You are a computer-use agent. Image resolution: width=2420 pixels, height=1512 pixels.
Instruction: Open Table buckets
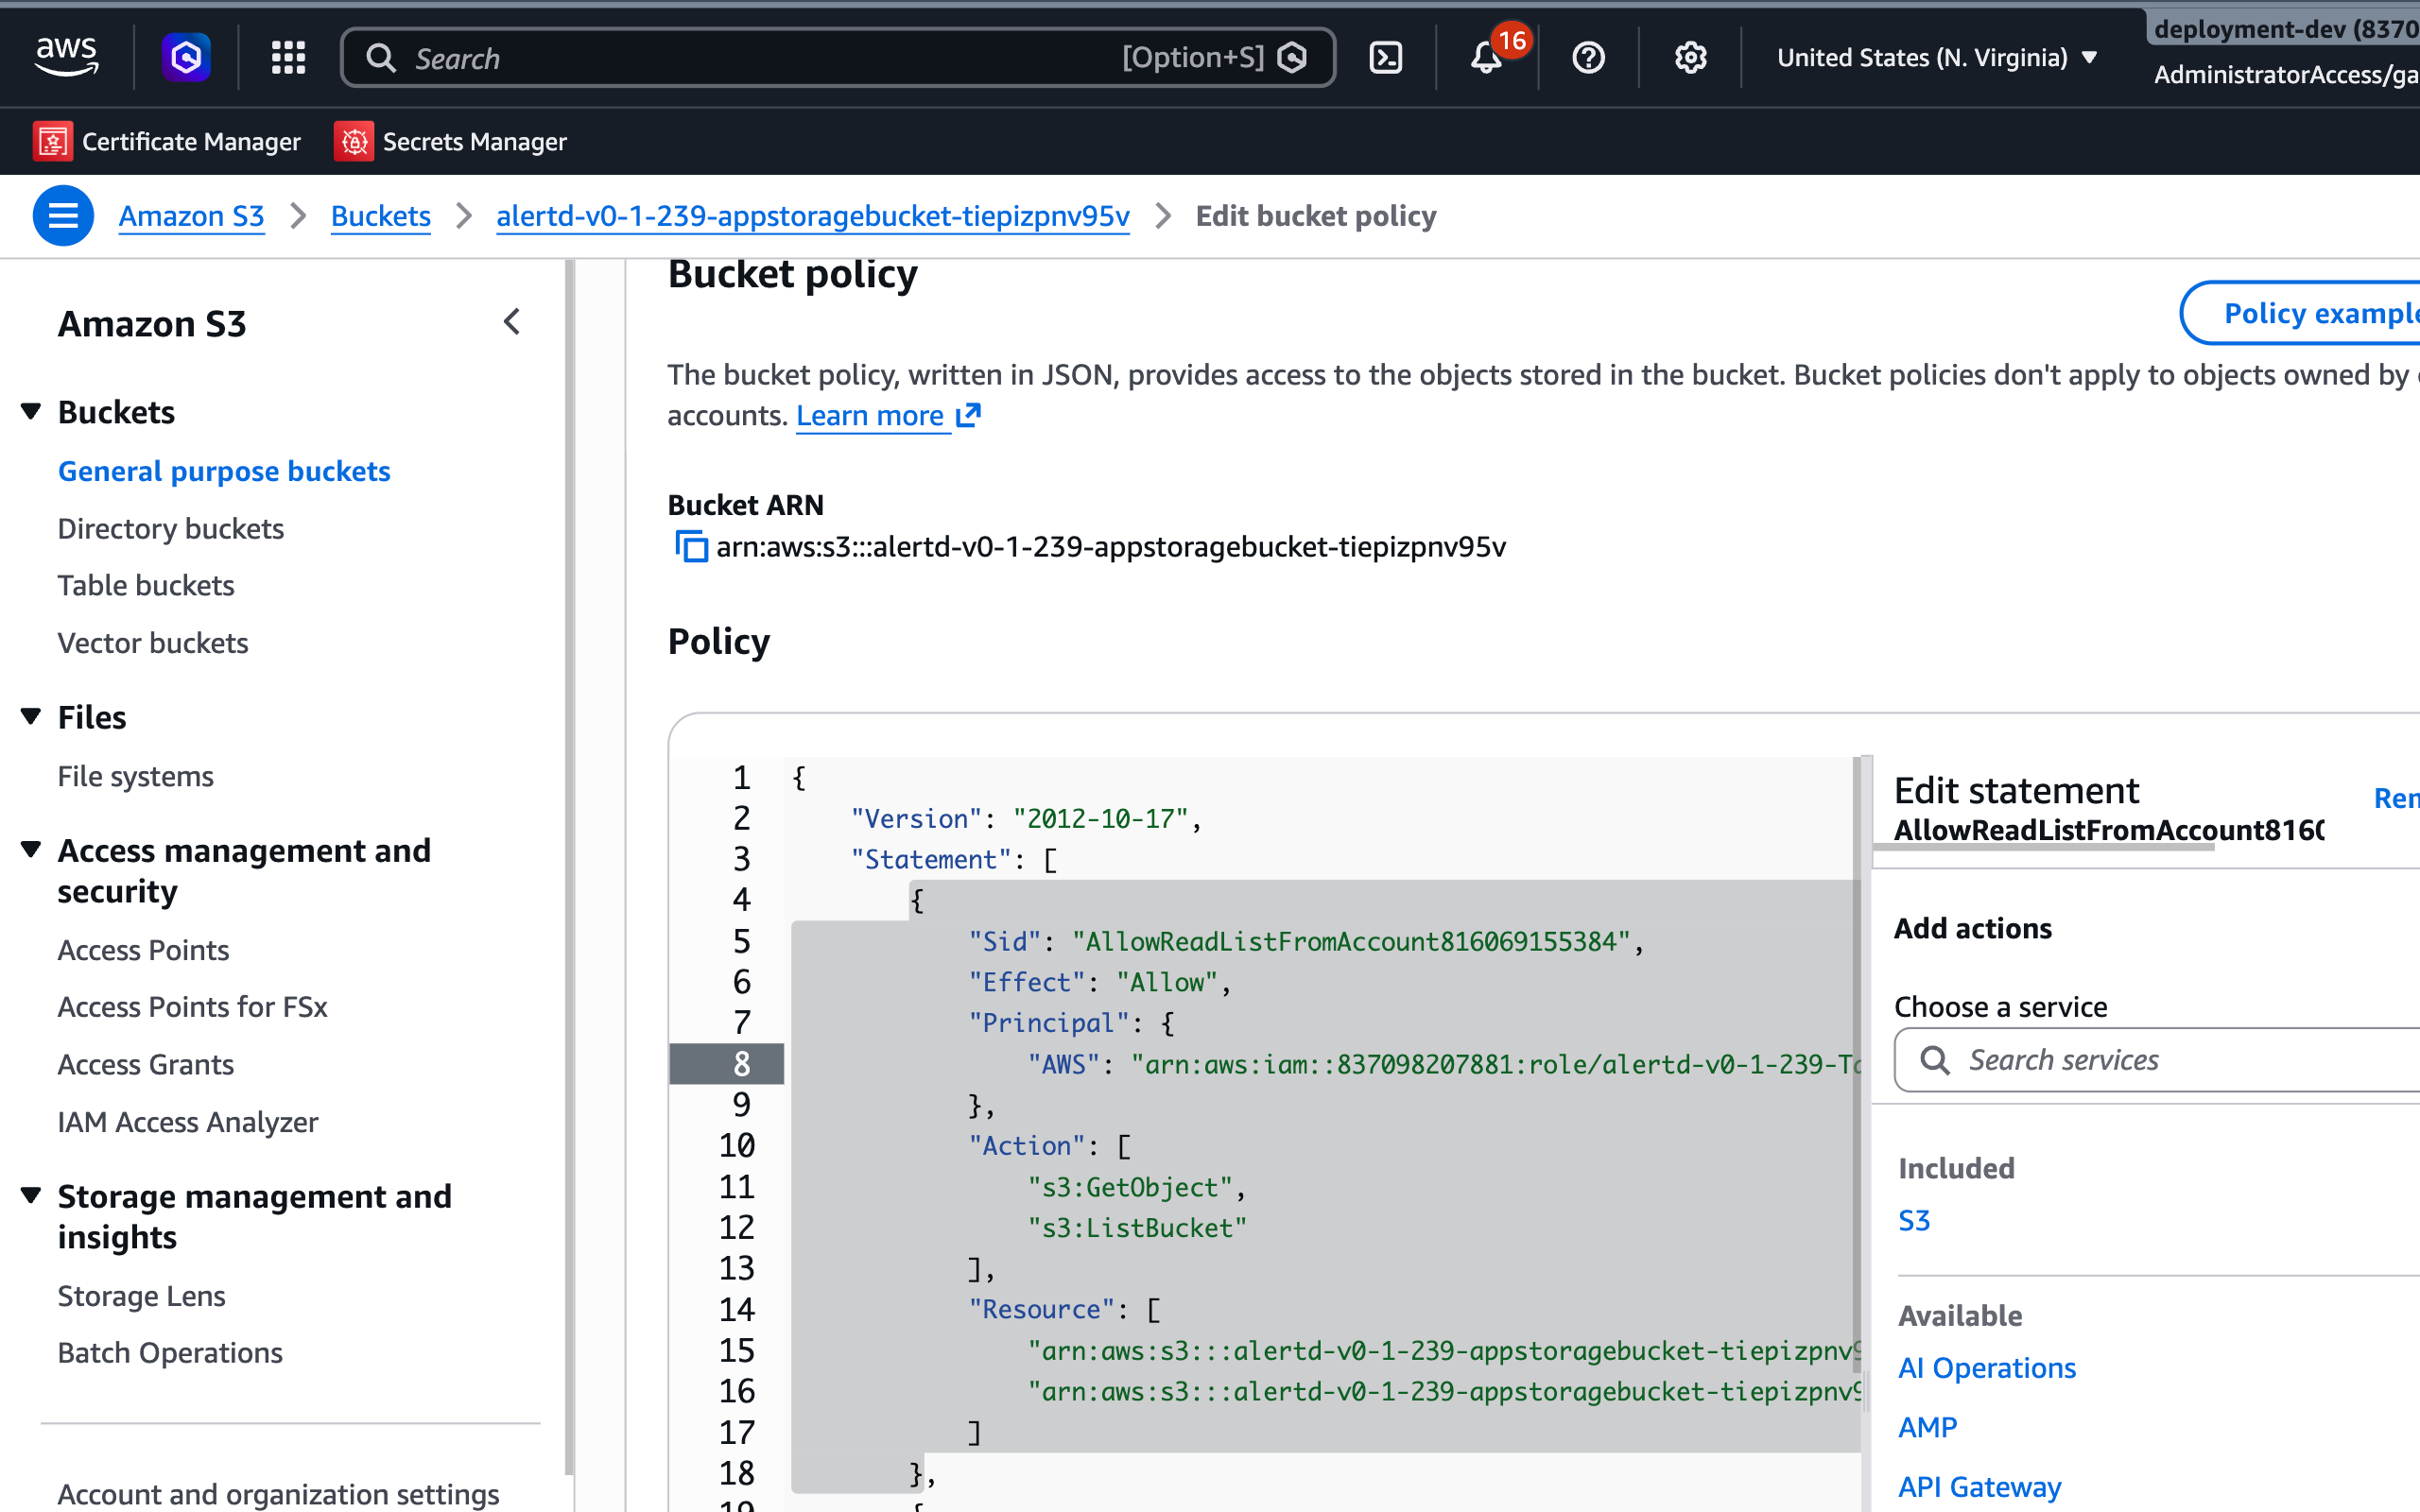coord(145,585)
